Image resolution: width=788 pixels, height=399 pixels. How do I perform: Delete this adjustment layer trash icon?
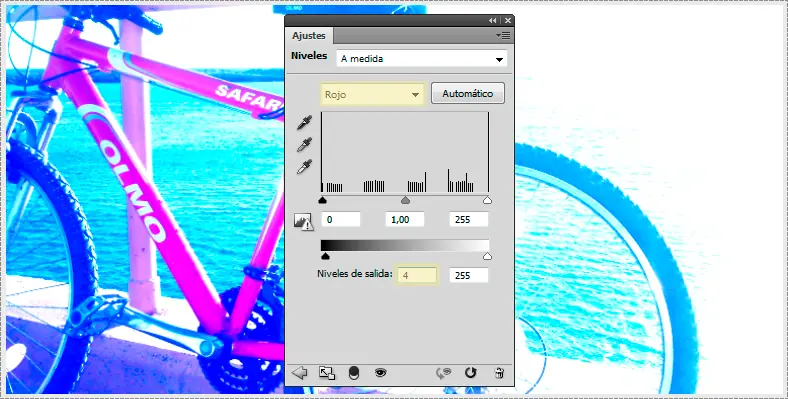click(x=499, y=373)
